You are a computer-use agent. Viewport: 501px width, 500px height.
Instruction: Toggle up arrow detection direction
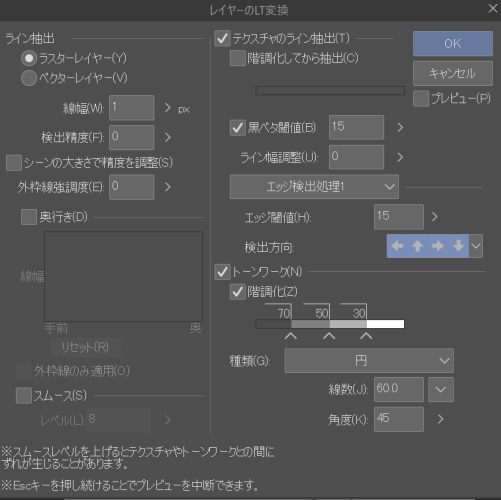417,246
